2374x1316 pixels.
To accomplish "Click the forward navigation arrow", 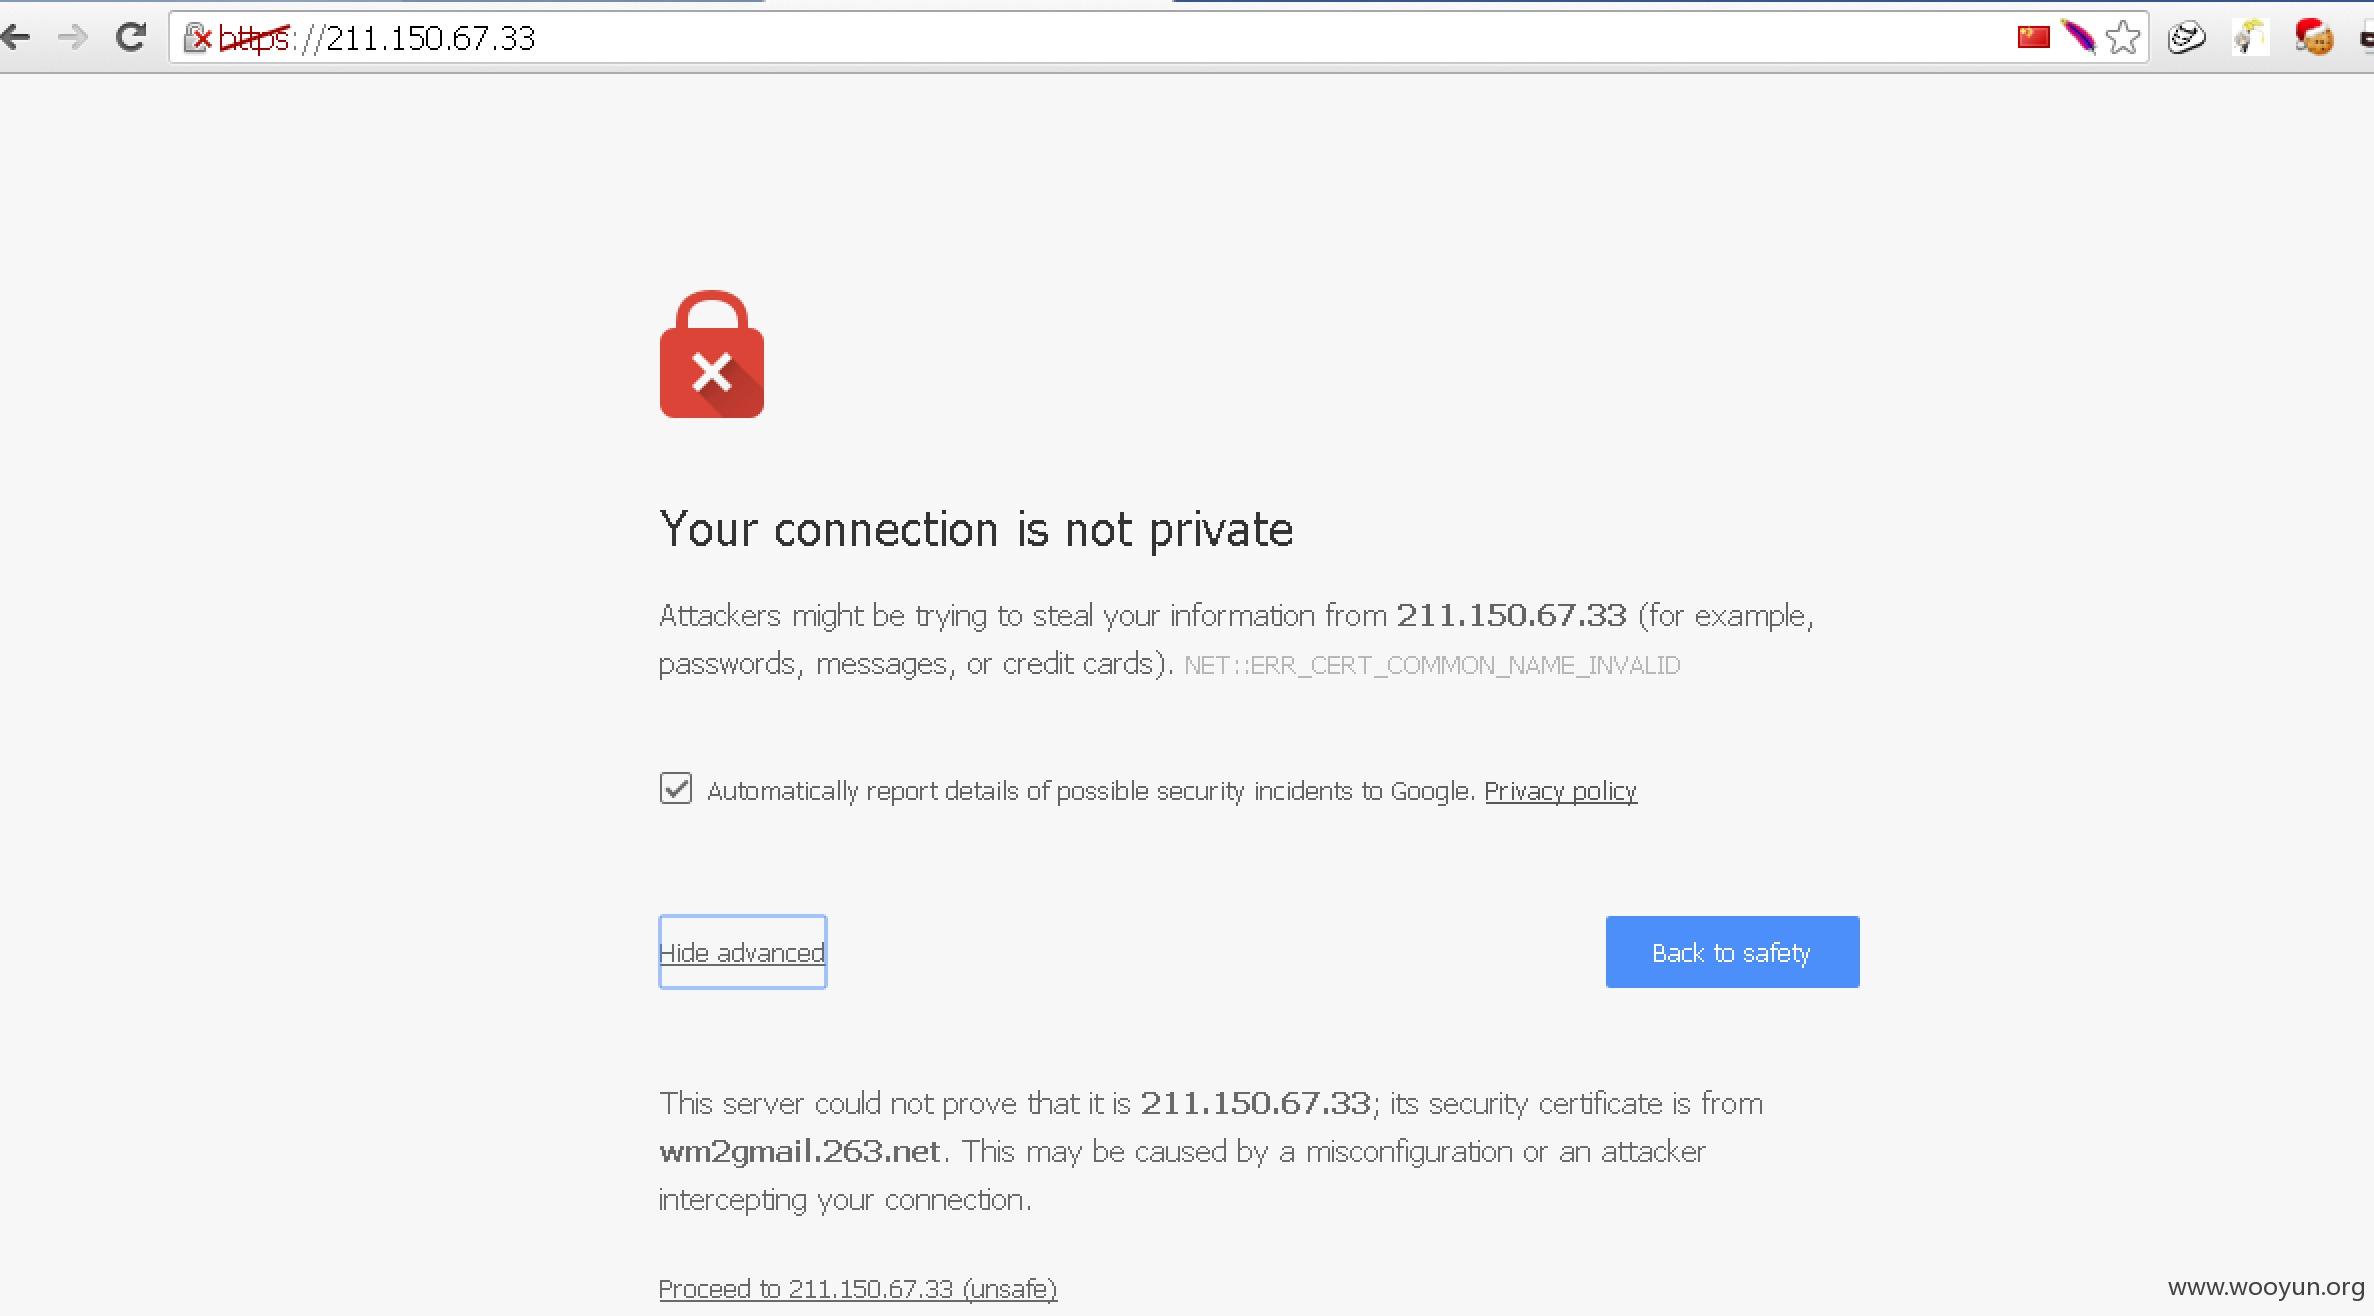I will click(x=73, y=38).
